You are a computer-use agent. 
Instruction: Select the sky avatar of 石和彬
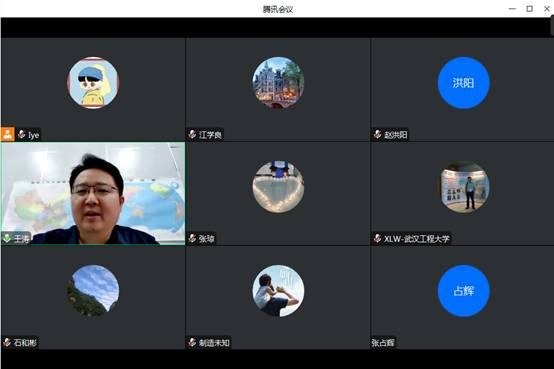coord(93,291)
